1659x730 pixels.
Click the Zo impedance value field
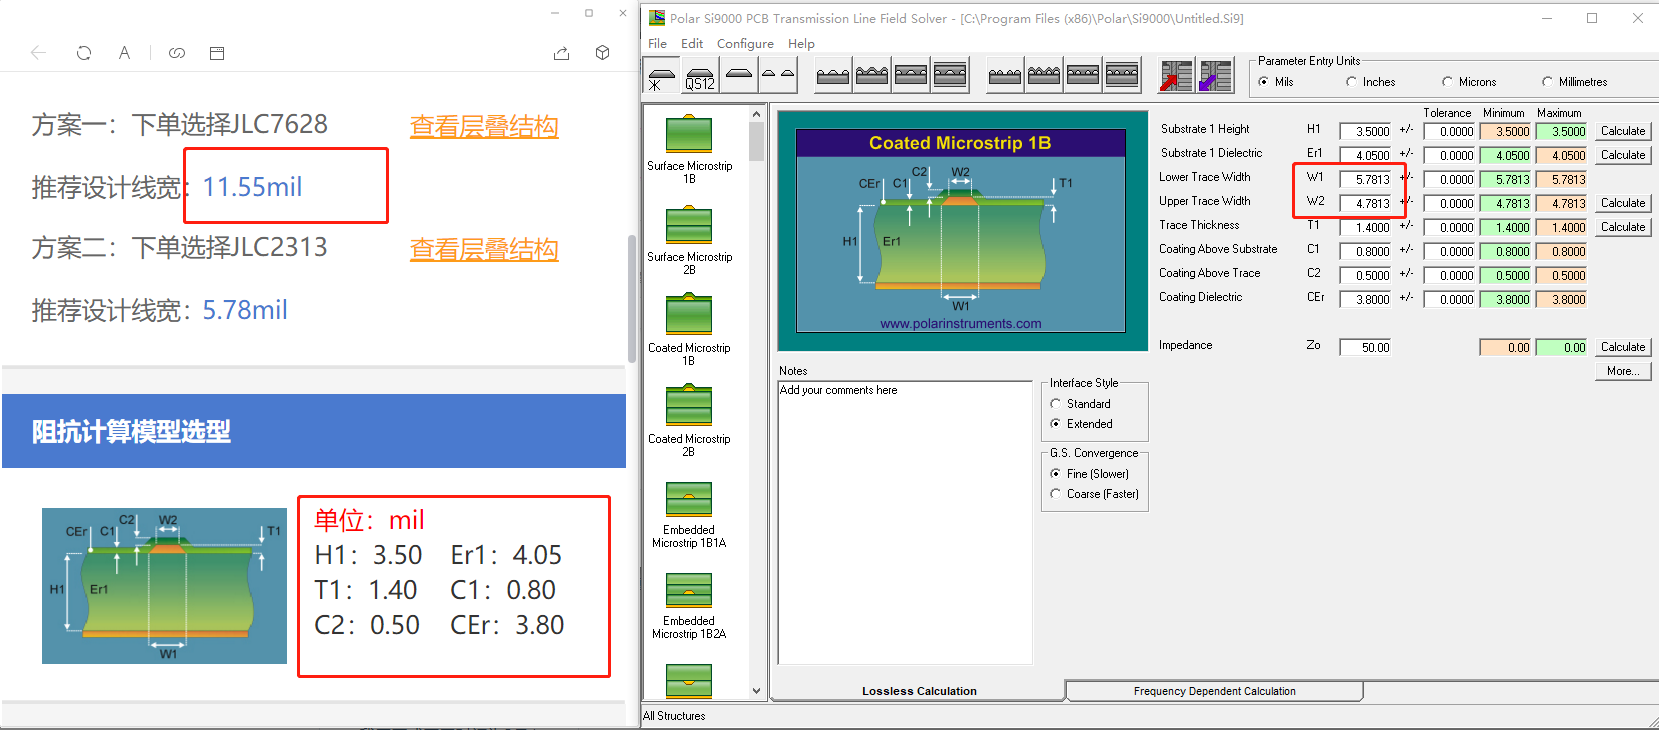(x=1365, y=347)
